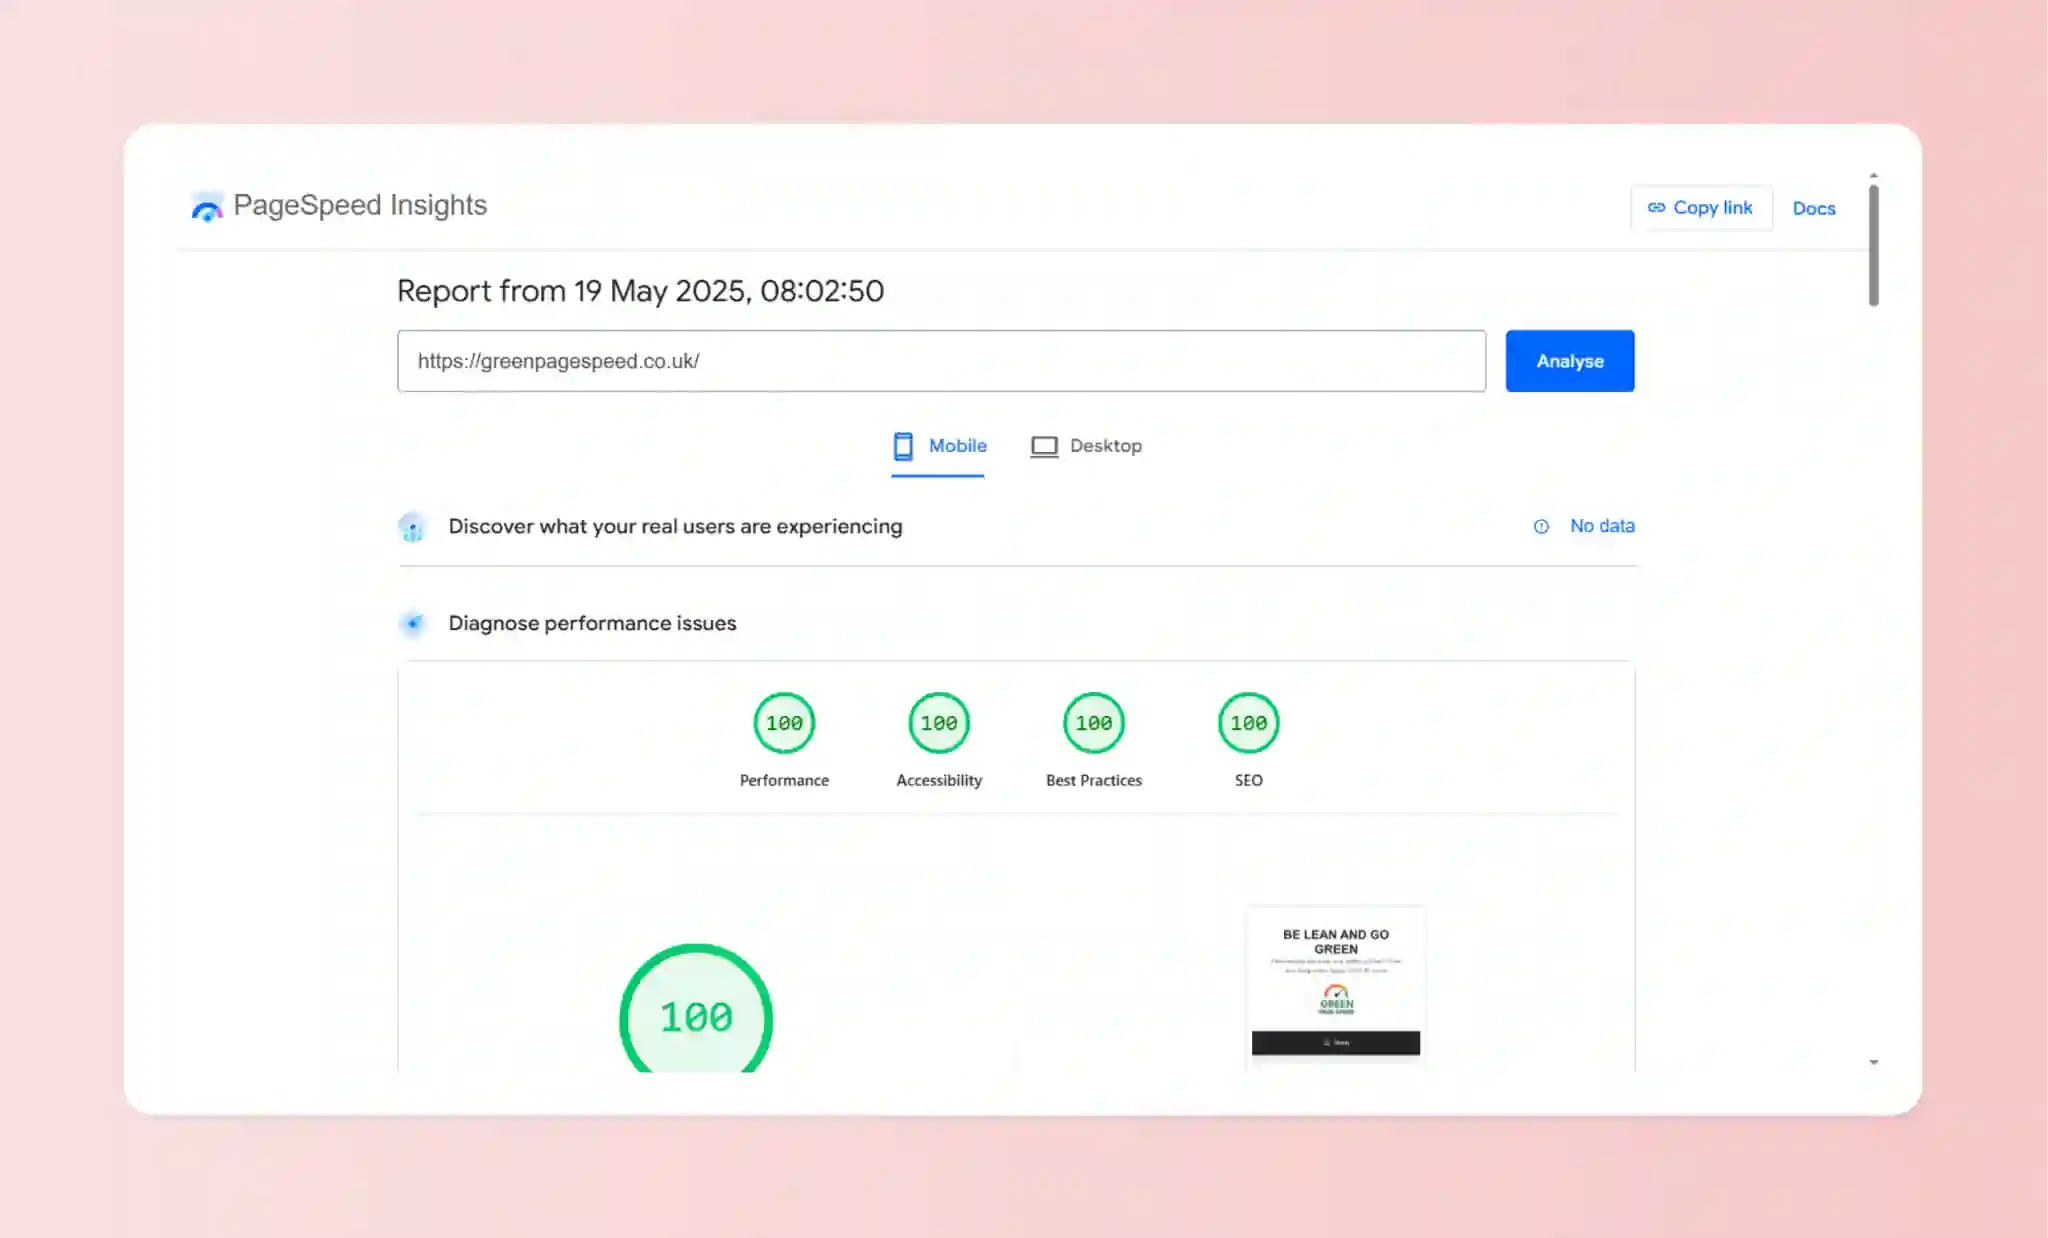The height and width of the screenshot is (1238, 2048).
Task: Select the SEO 100 score gauge
Action: [1249, 723]
